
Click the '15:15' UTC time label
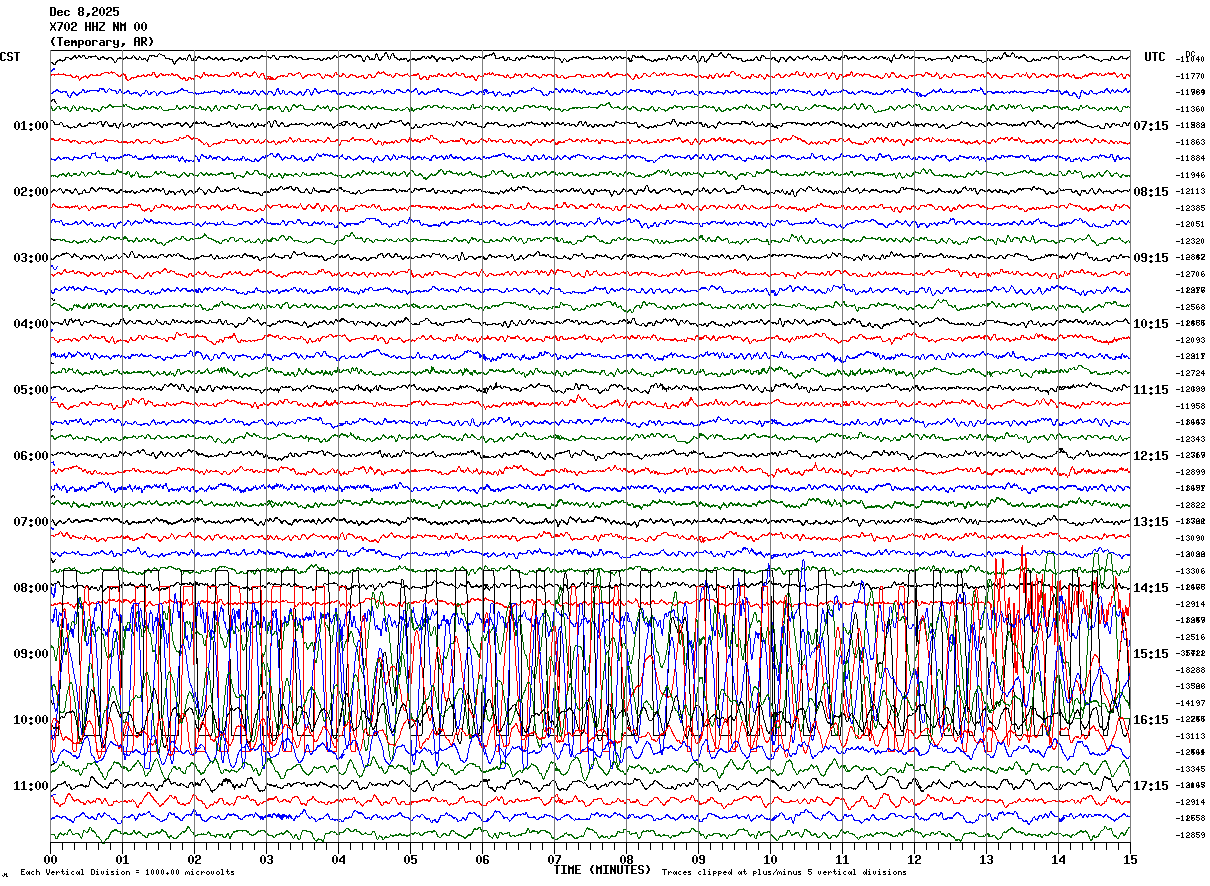click(x=1151, y=654)
